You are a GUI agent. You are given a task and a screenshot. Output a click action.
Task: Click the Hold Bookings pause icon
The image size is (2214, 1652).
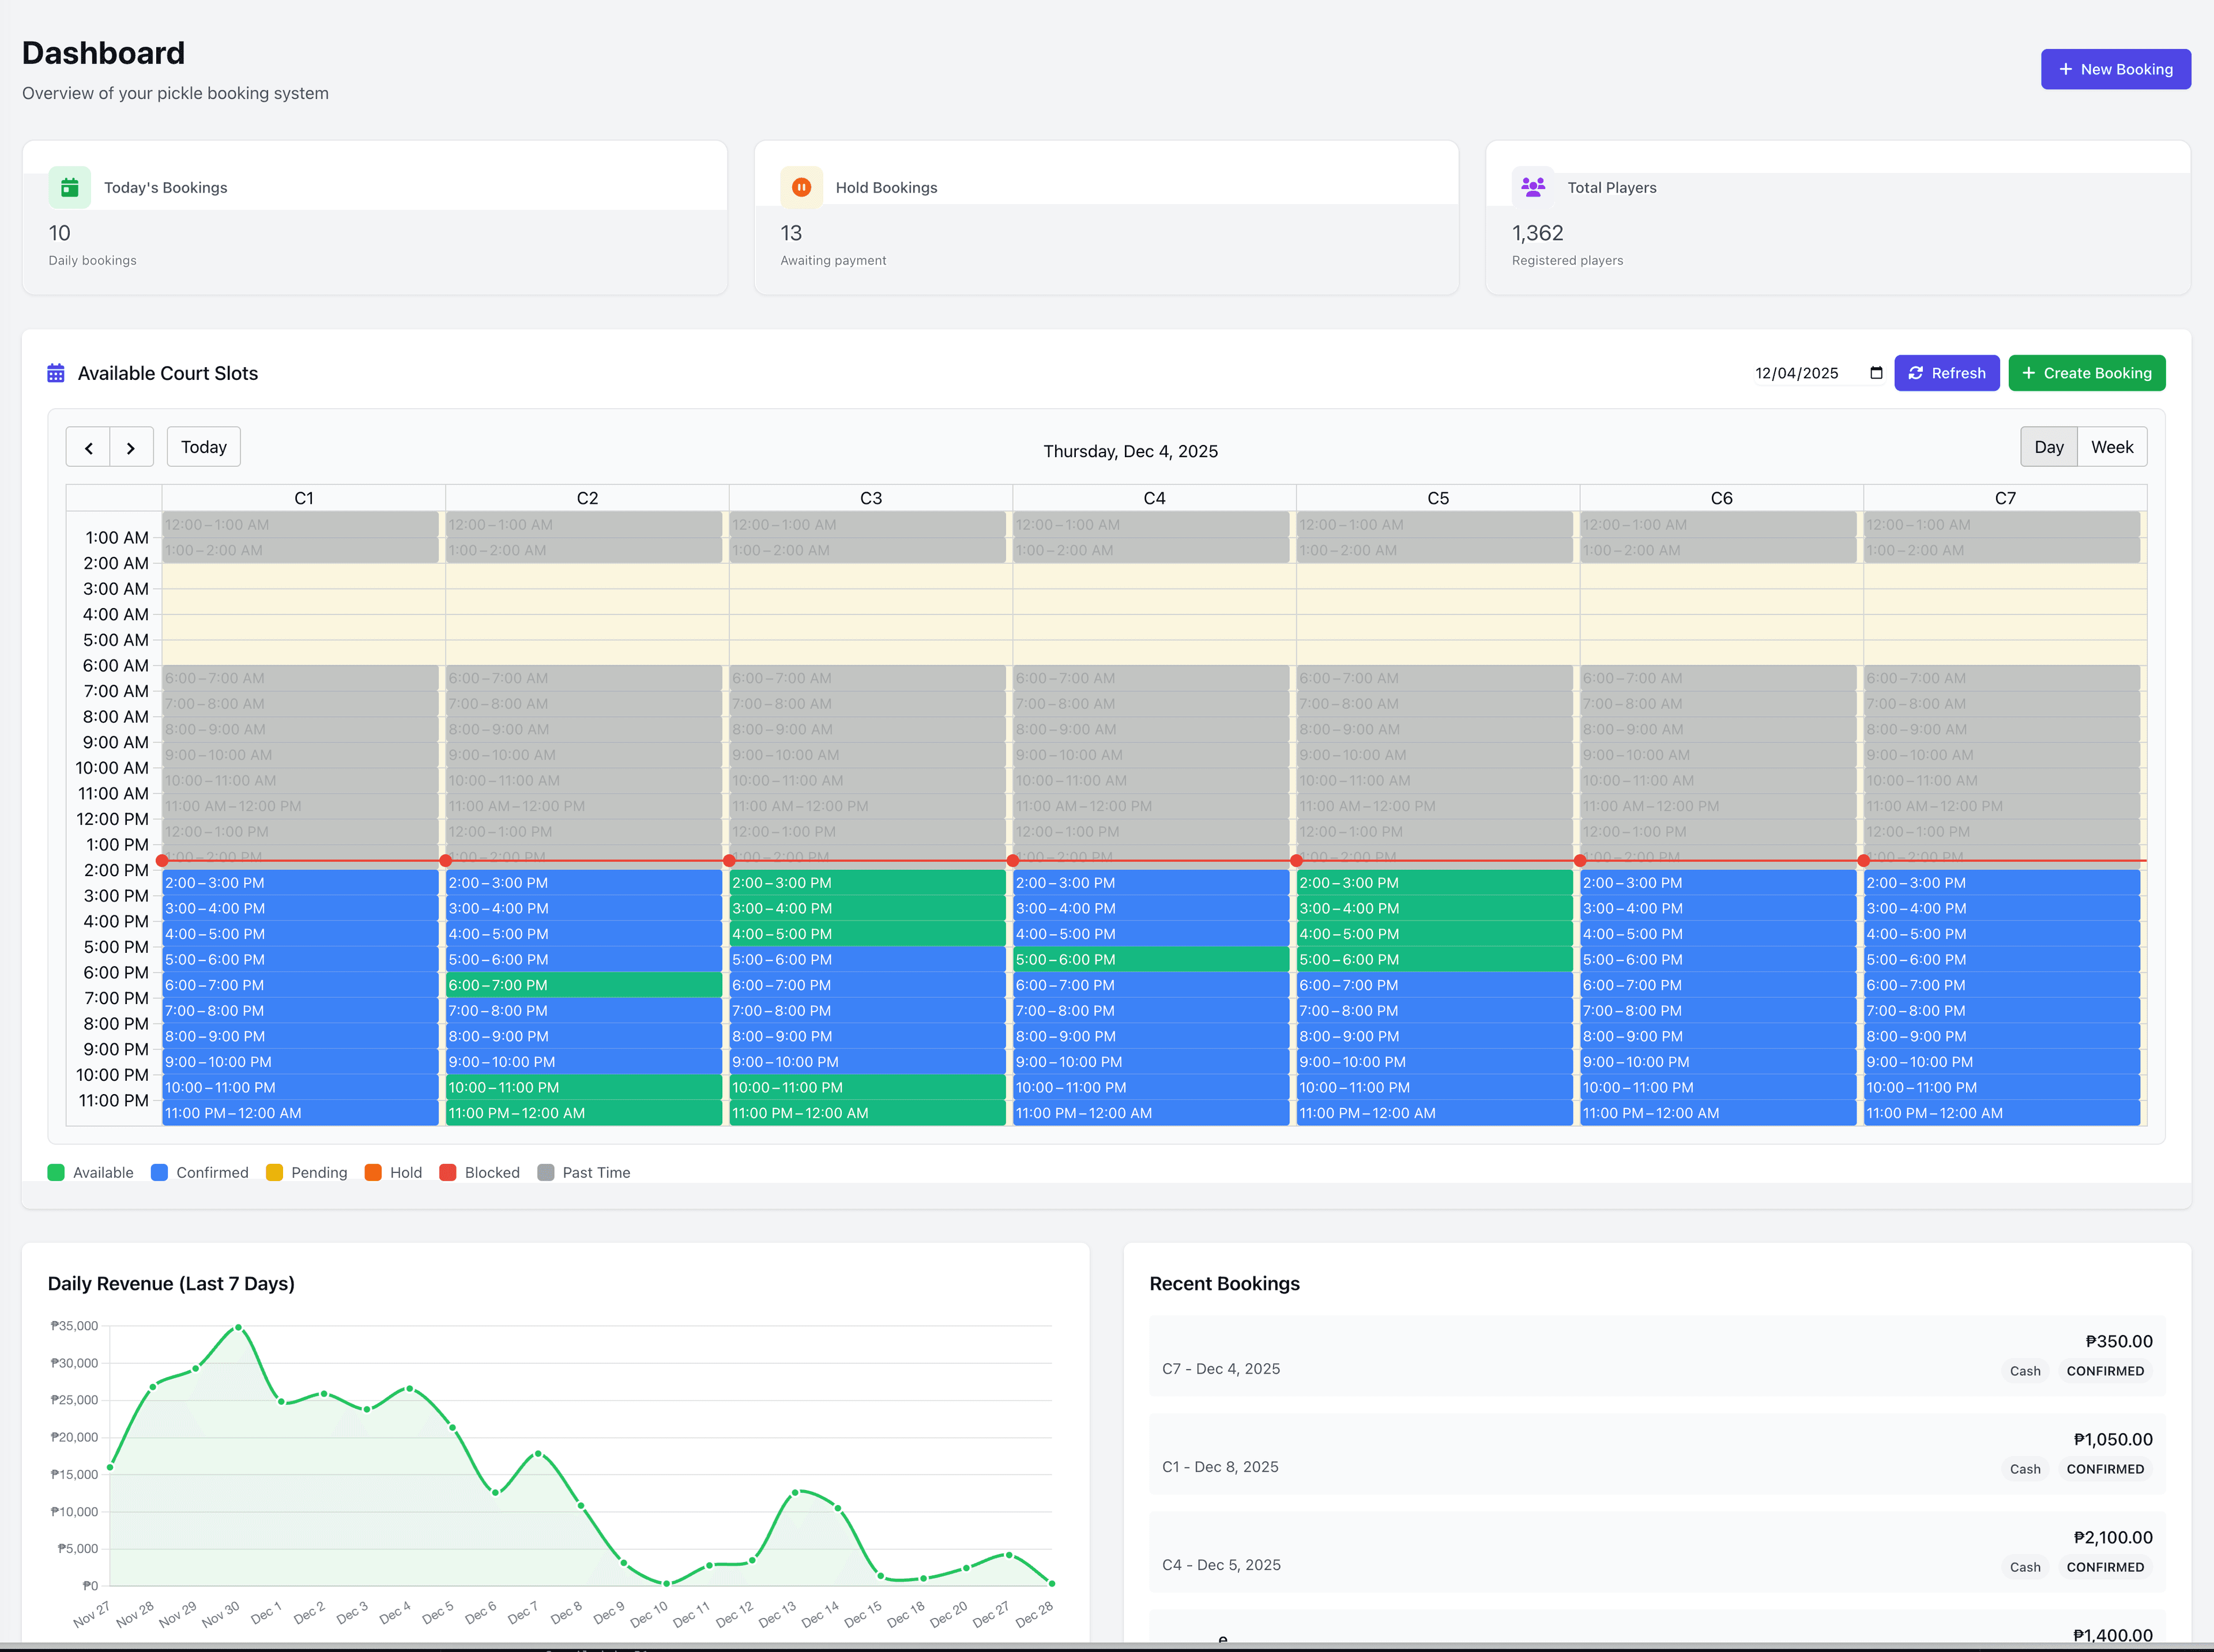(801, 187)
